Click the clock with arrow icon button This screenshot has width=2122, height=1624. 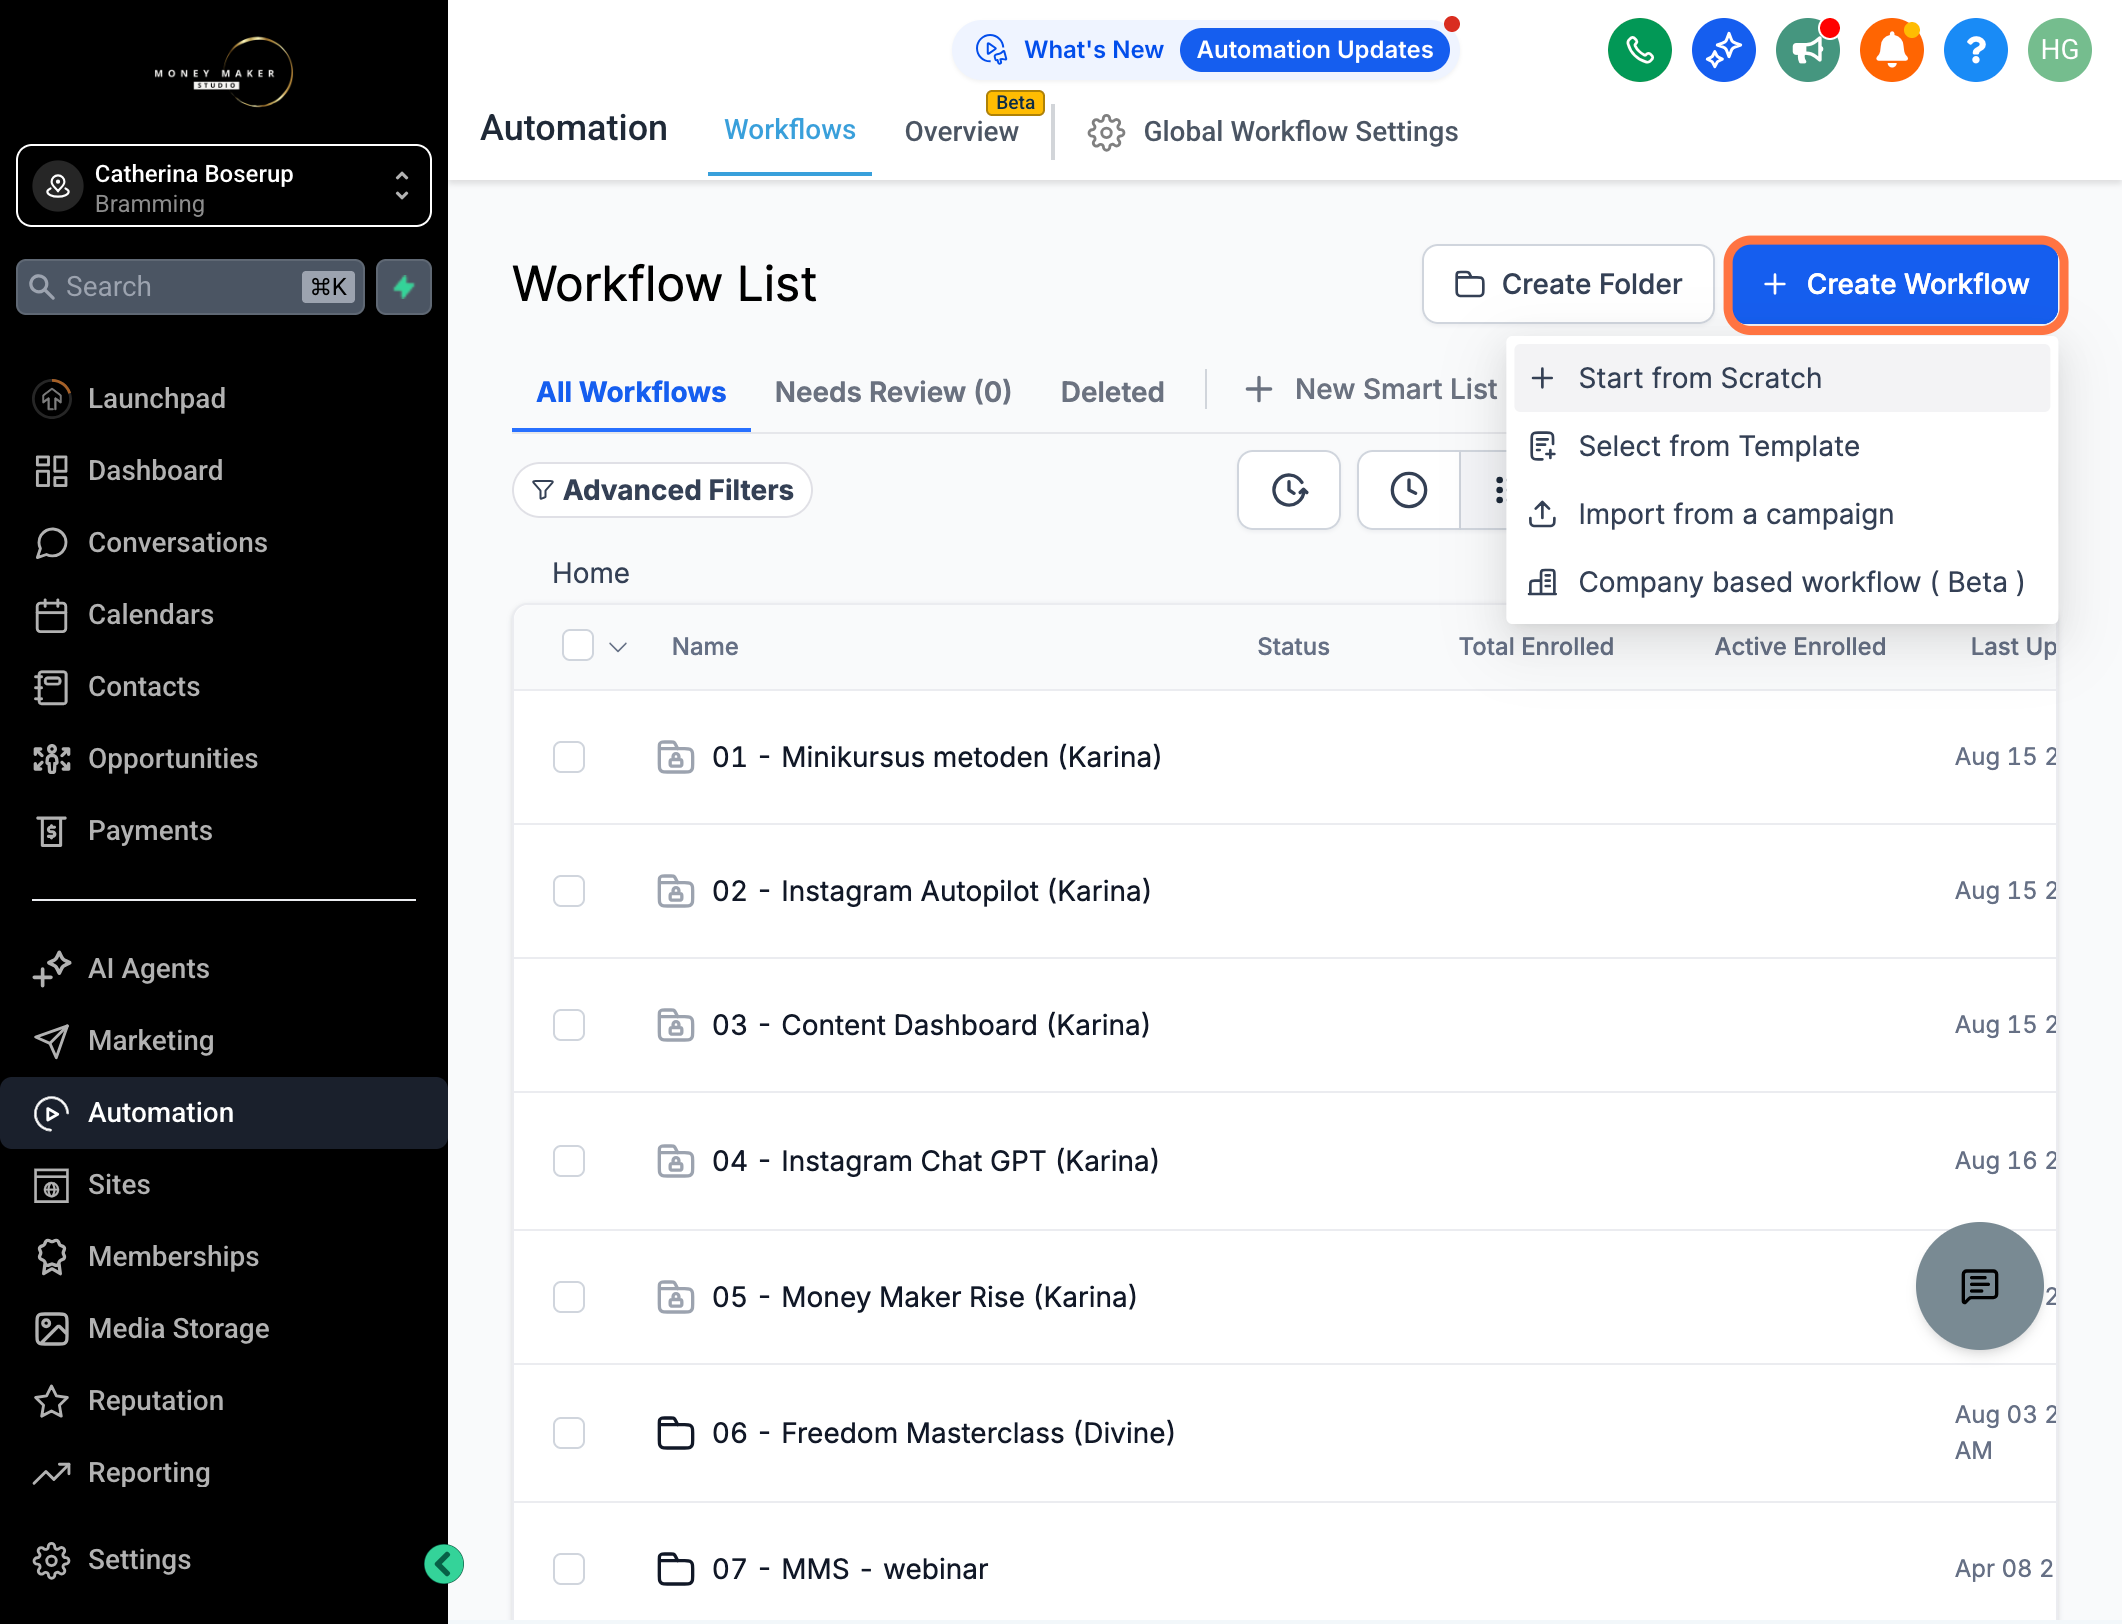(1289, 490)
